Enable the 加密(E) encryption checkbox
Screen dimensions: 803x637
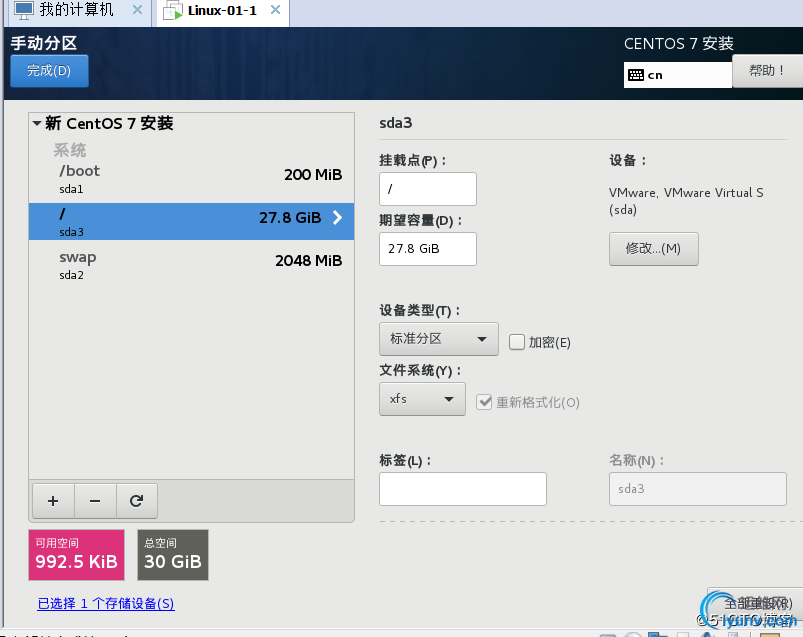point(517,342)
